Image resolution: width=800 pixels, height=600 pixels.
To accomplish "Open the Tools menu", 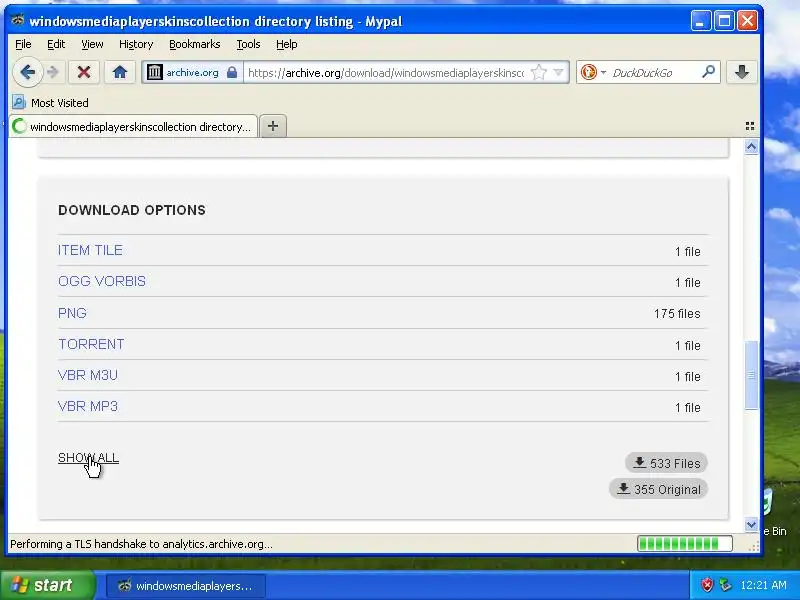I will 248,44.
